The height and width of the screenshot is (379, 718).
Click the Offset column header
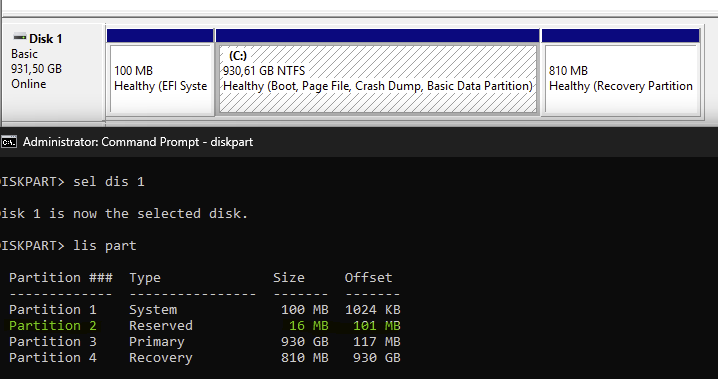click(369, 278)
